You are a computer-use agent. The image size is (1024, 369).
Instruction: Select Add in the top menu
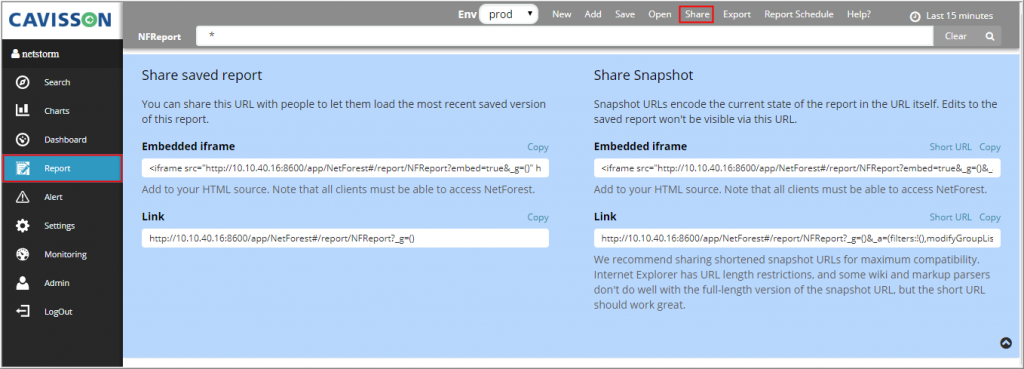click(x=593, y=14)
